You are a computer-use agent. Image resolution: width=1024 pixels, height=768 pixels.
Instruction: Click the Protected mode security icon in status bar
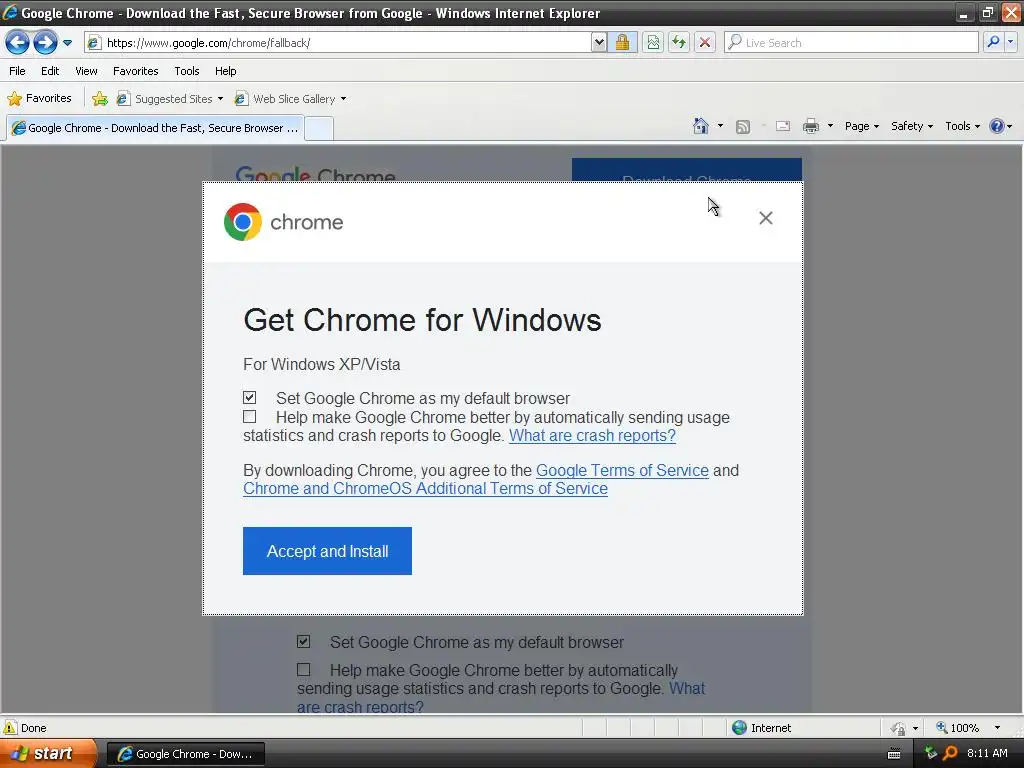899,728
